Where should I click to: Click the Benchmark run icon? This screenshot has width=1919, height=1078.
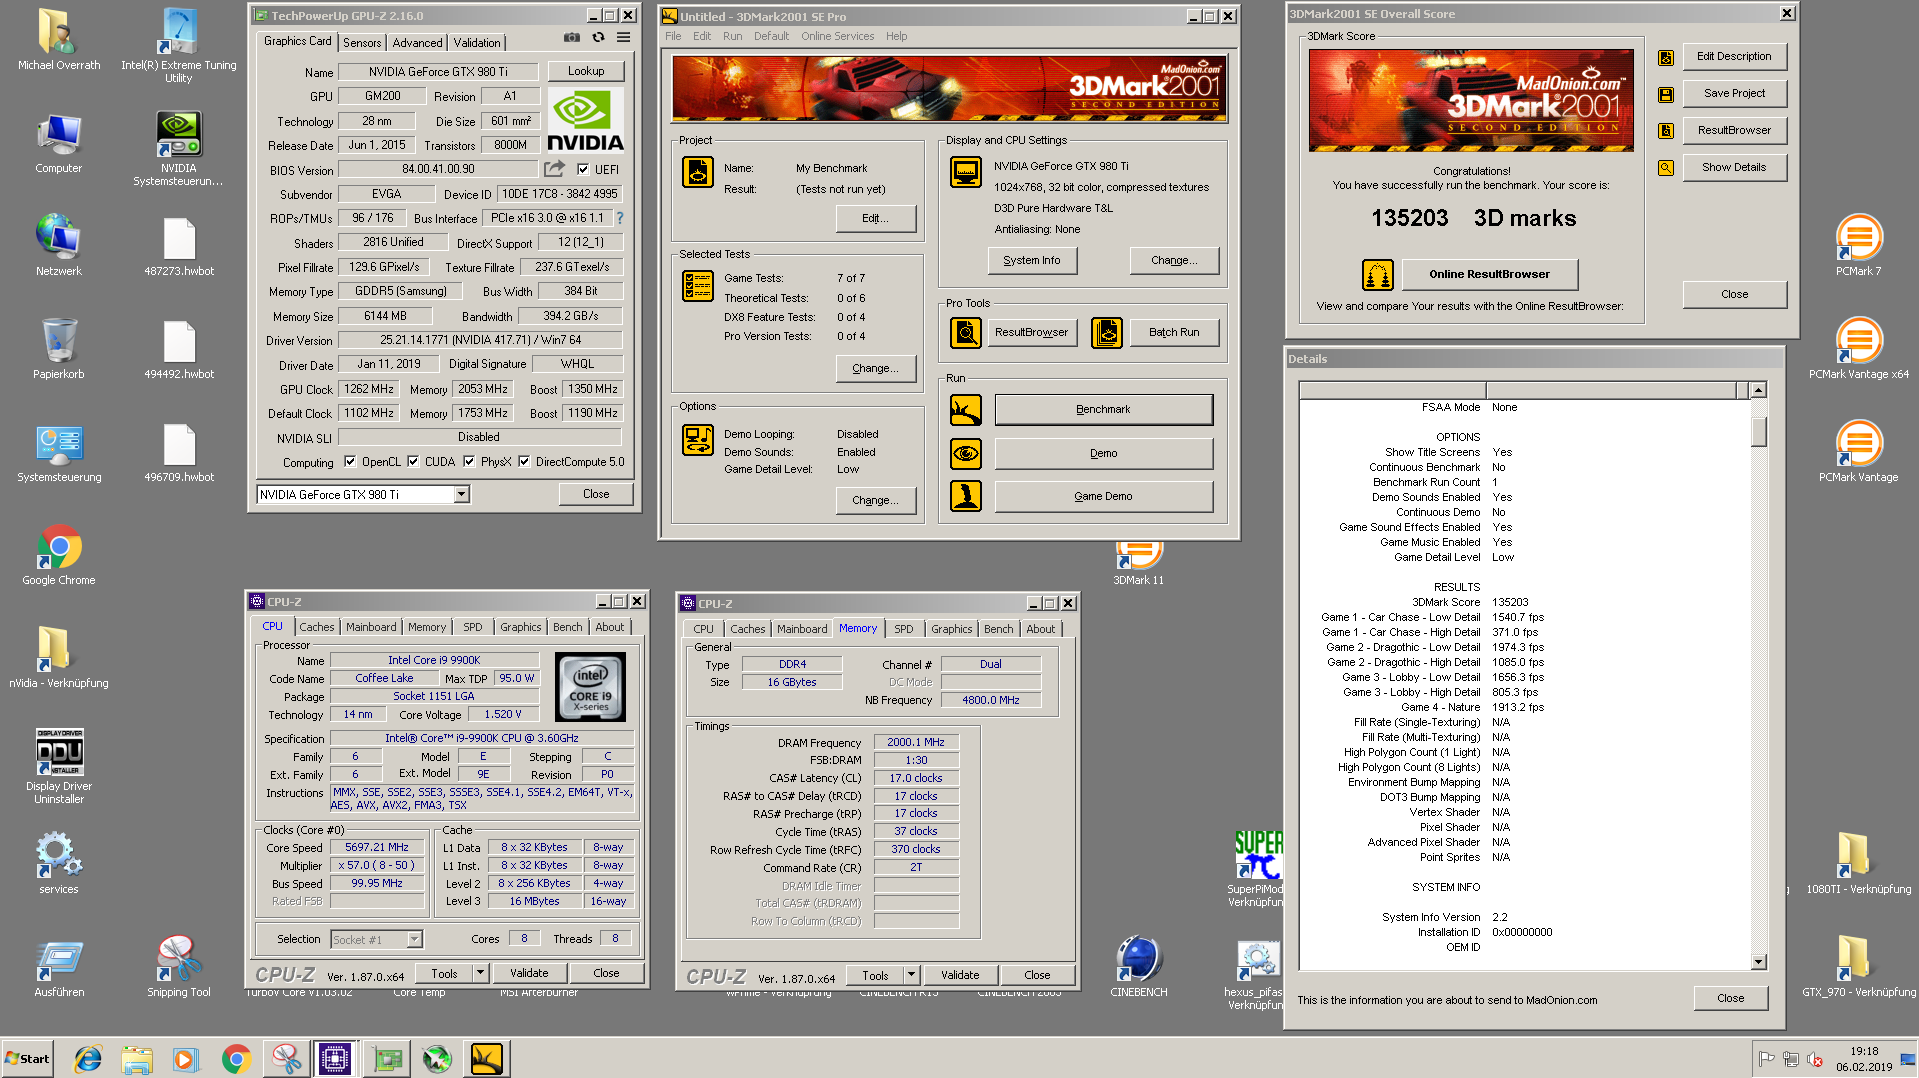966,410
